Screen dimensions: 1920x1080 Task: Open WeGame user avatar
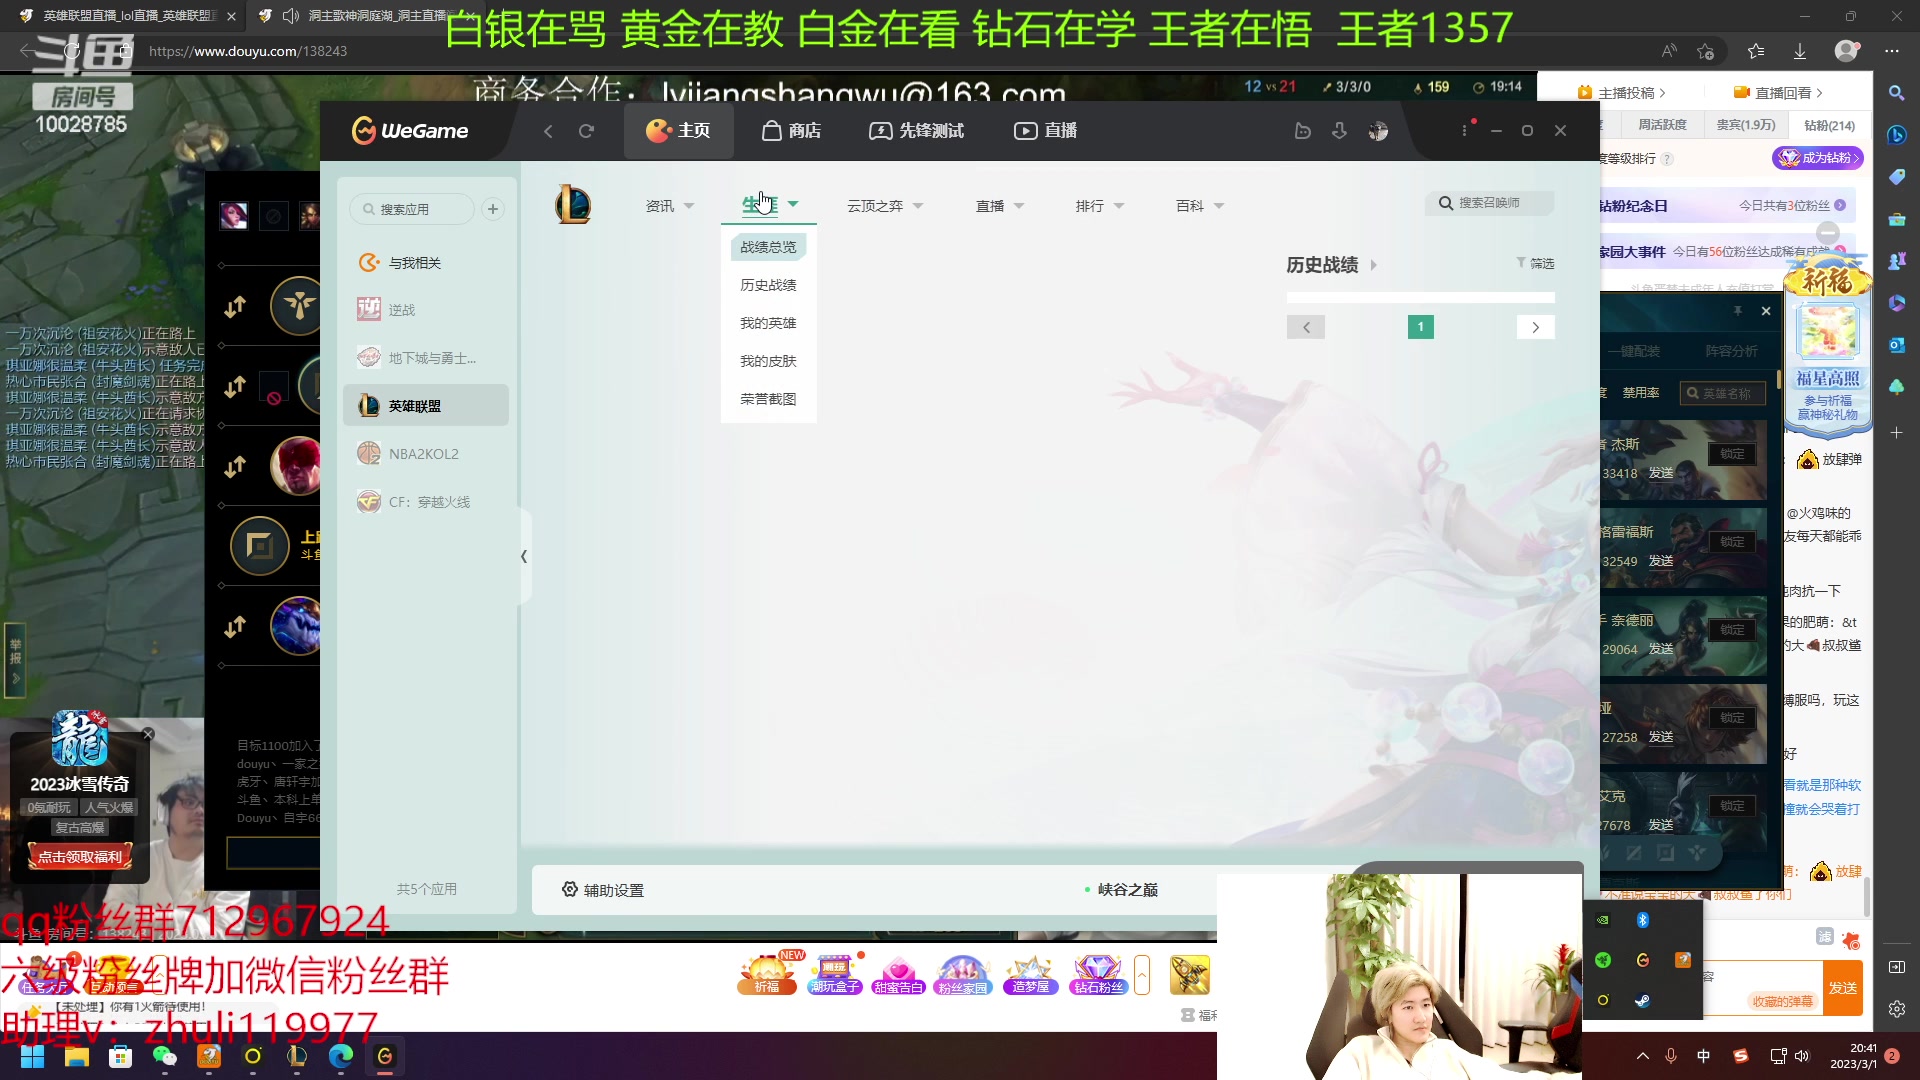[1378, 131]
